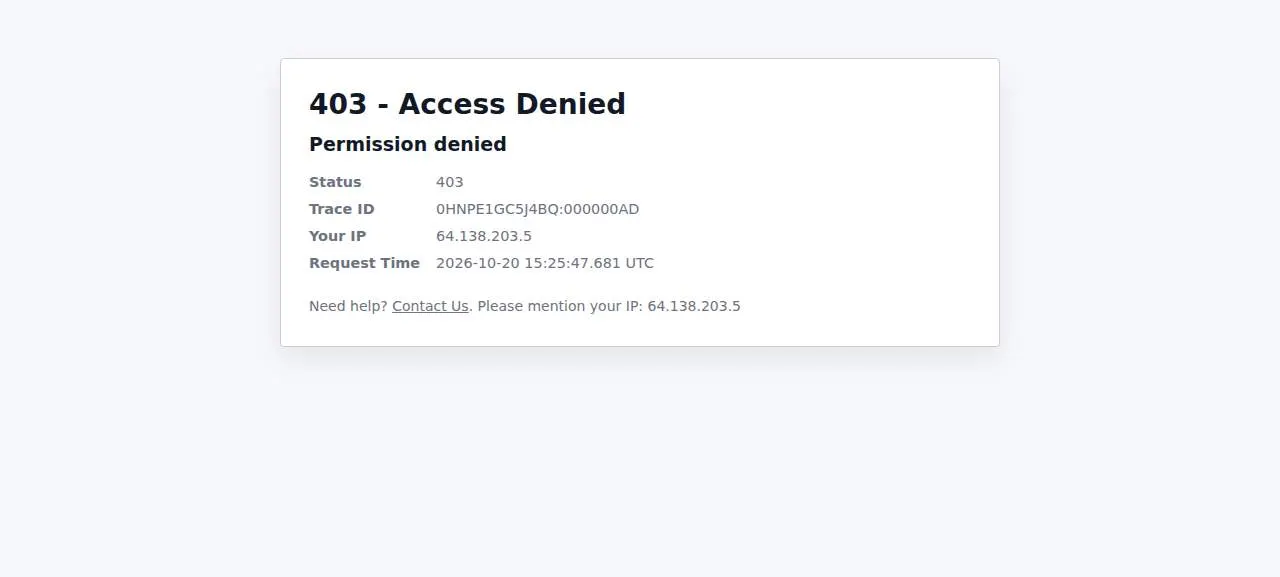Click the number 403 in the main heading

(x=338, y=104)
